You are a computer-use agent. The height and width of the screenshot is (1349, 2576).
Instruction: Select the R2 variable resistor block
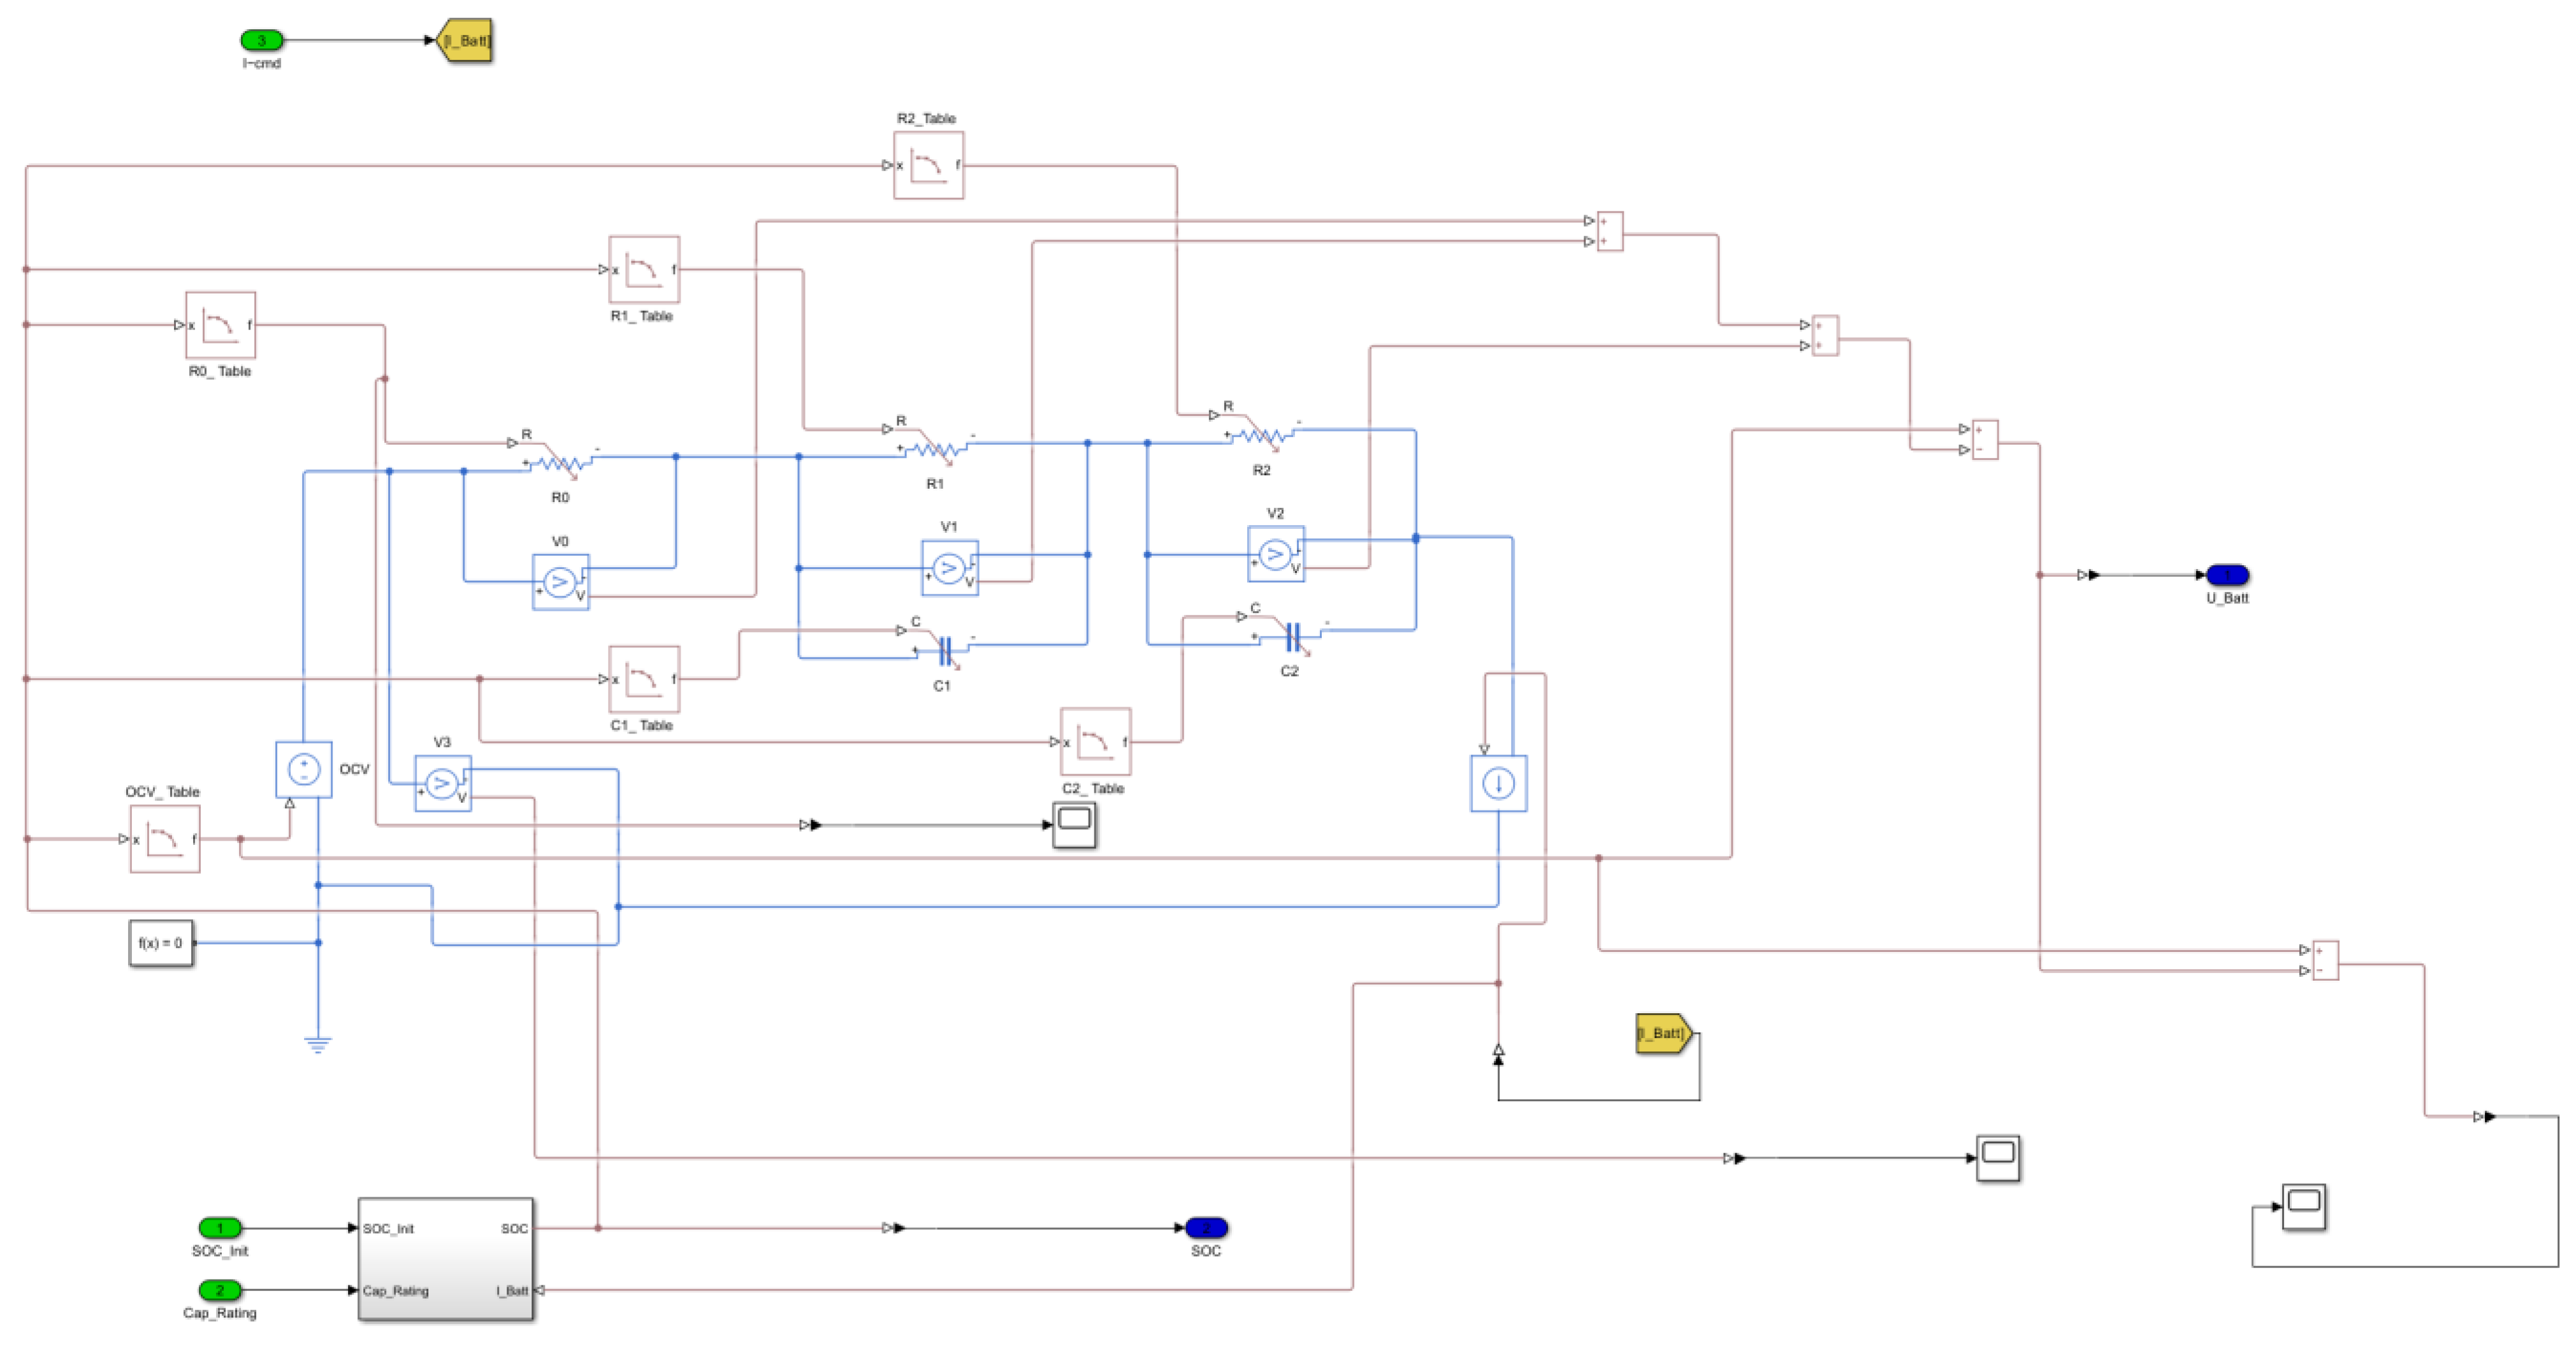pyautogui.click(x=1264, y=436)
